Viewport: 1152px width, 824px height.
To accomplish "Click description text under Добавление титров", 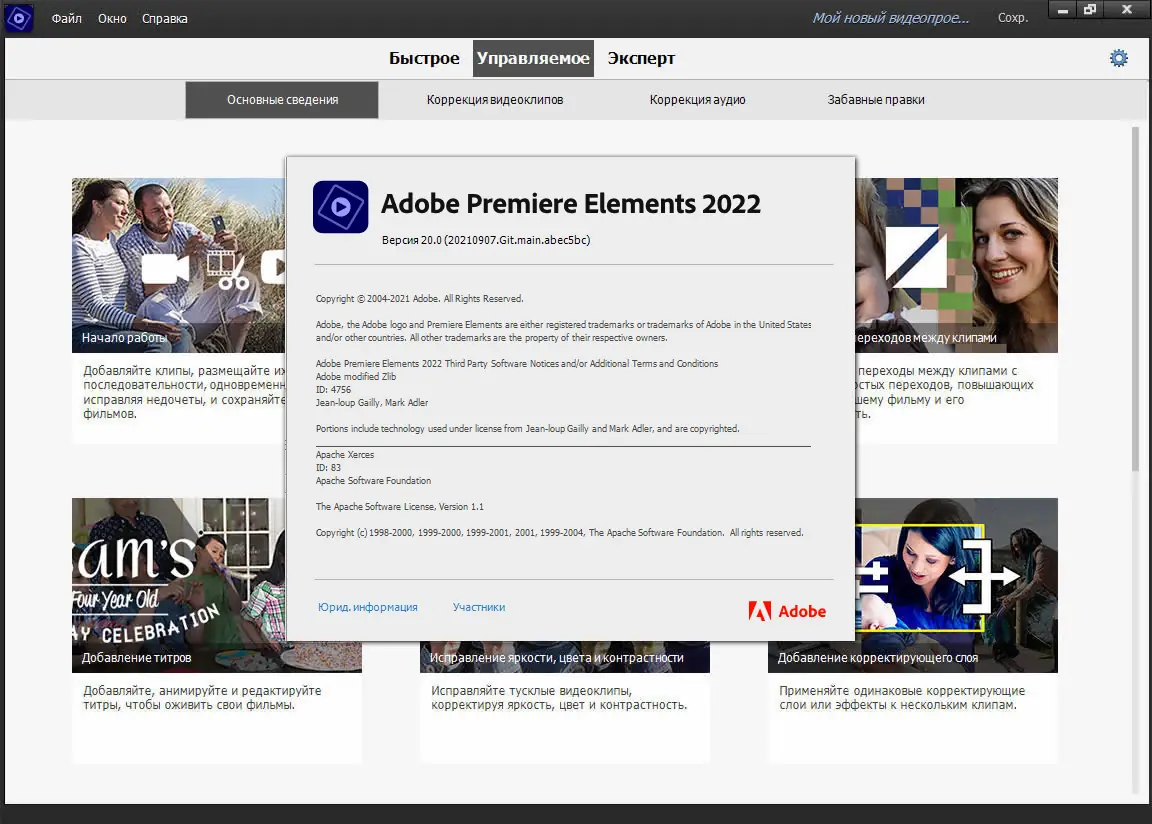I will [202, 698].
